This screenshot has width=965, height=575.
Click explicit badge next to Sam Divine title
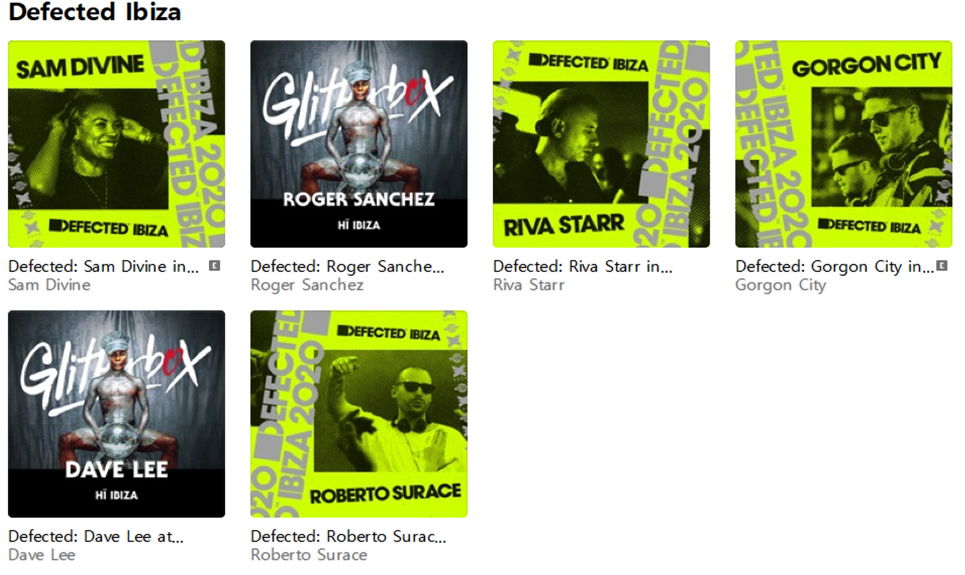[214, 266]
